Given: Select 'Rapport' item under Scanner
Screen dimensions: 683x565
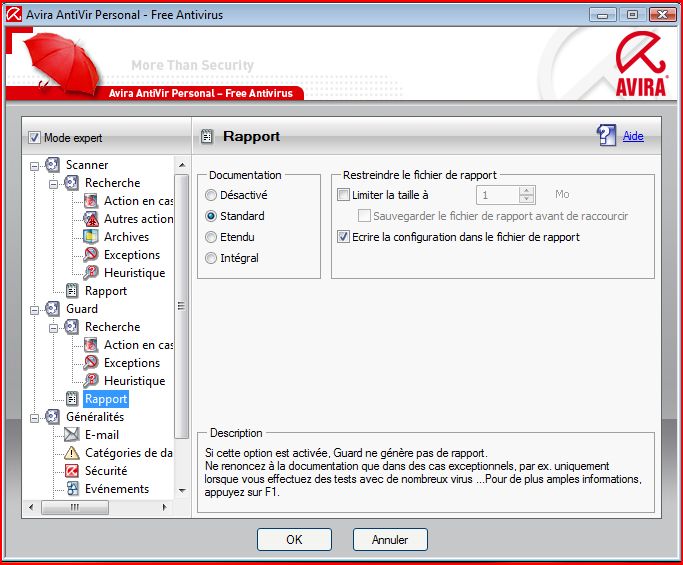Looking at the screenshot, I should (x=106, y=291).
